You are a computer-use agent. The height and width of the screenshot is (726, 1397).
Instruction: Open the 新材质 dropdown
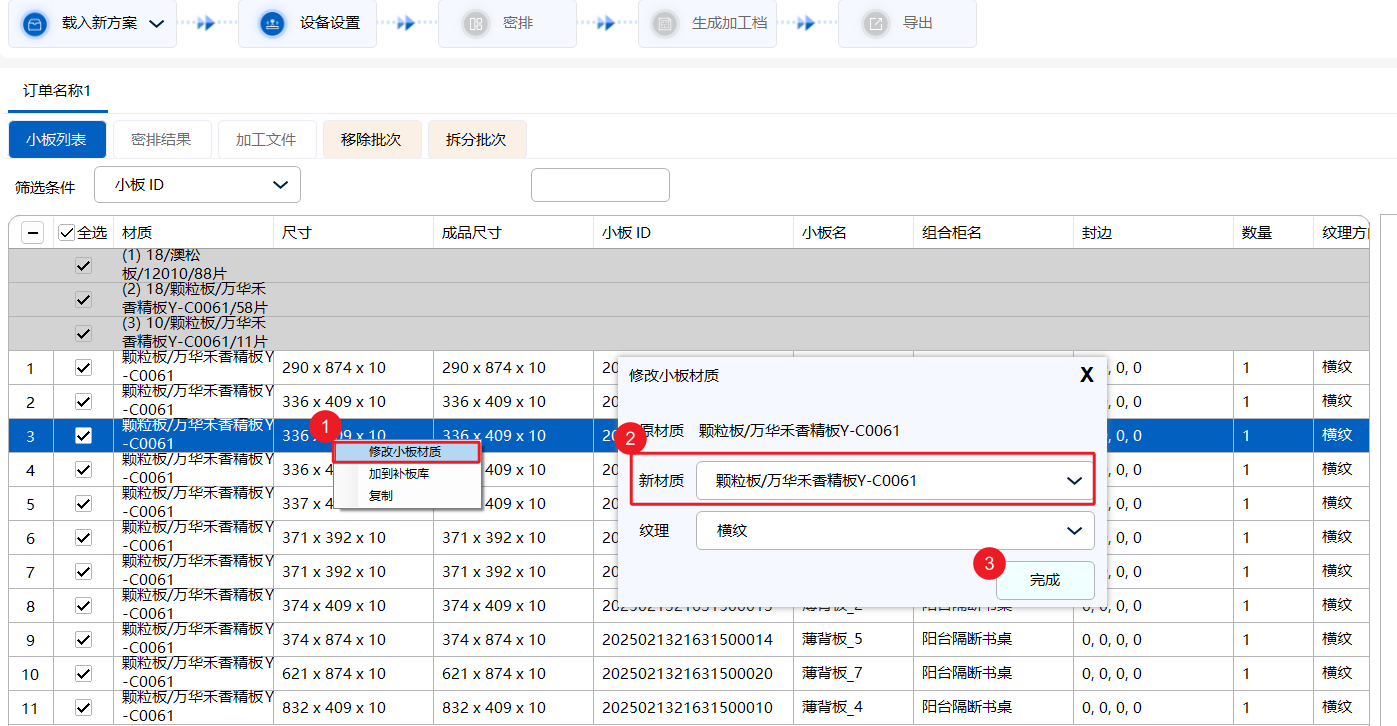point(894,481)
